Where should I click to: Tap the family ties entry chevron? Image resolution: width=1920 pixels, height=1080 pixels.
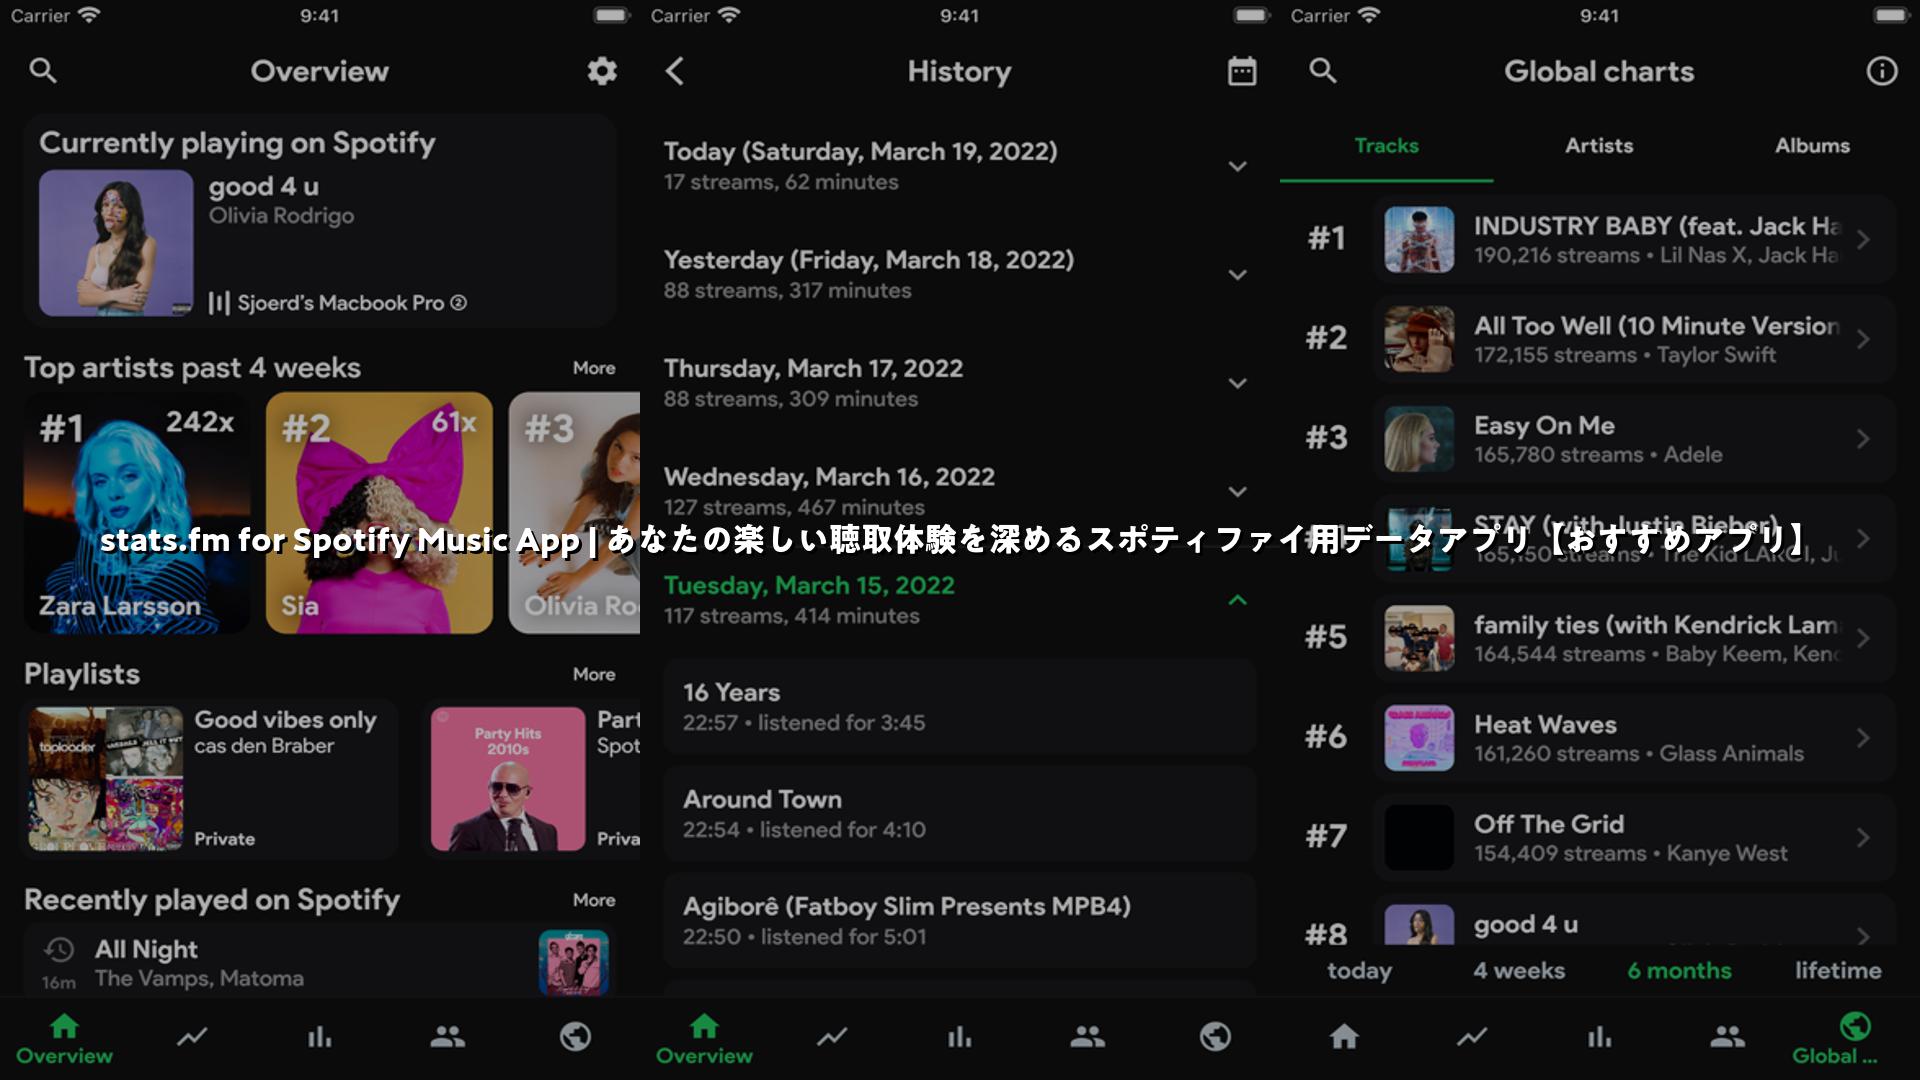tap(1863, 639)
